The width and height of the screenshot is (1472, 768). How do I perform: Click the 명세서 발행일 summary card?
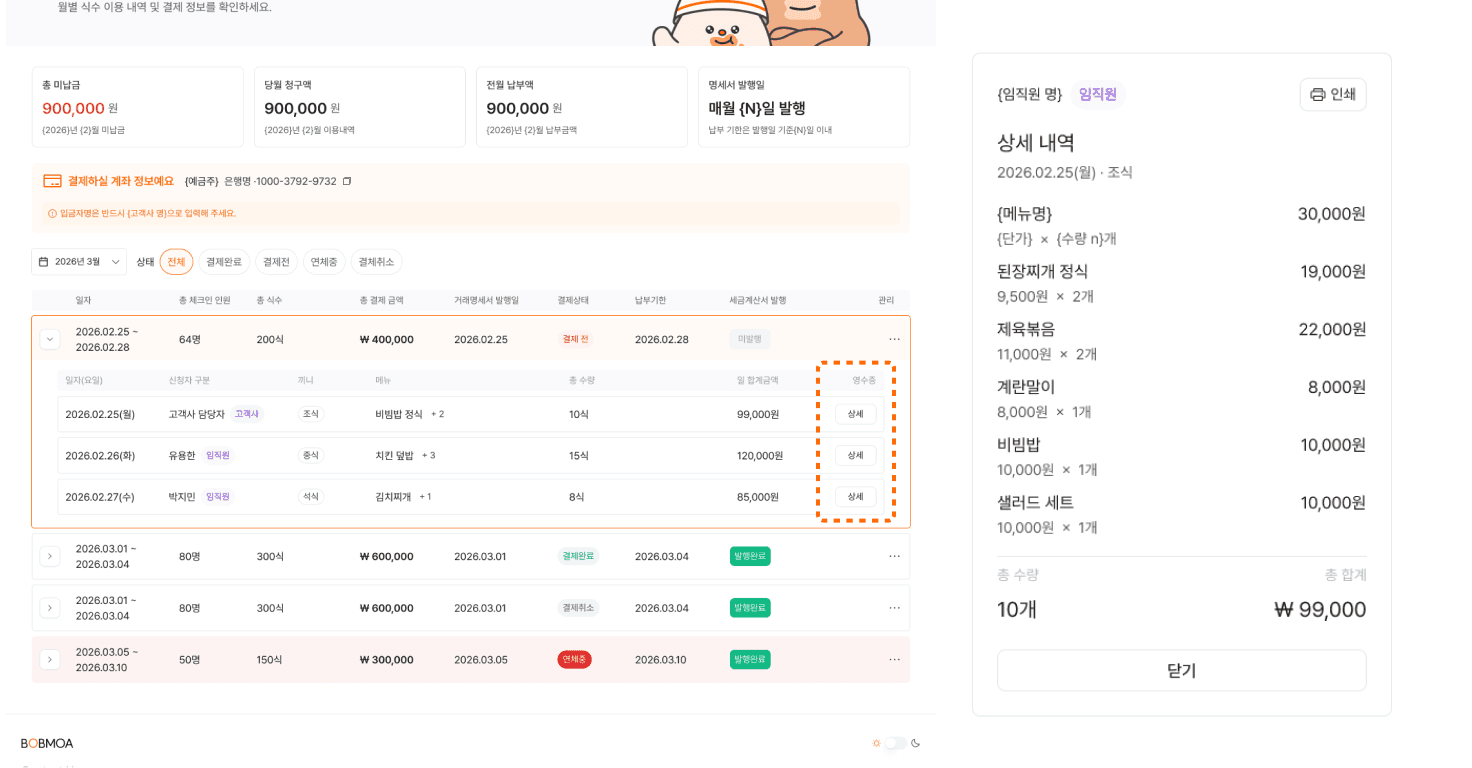(x=804, y=107)
